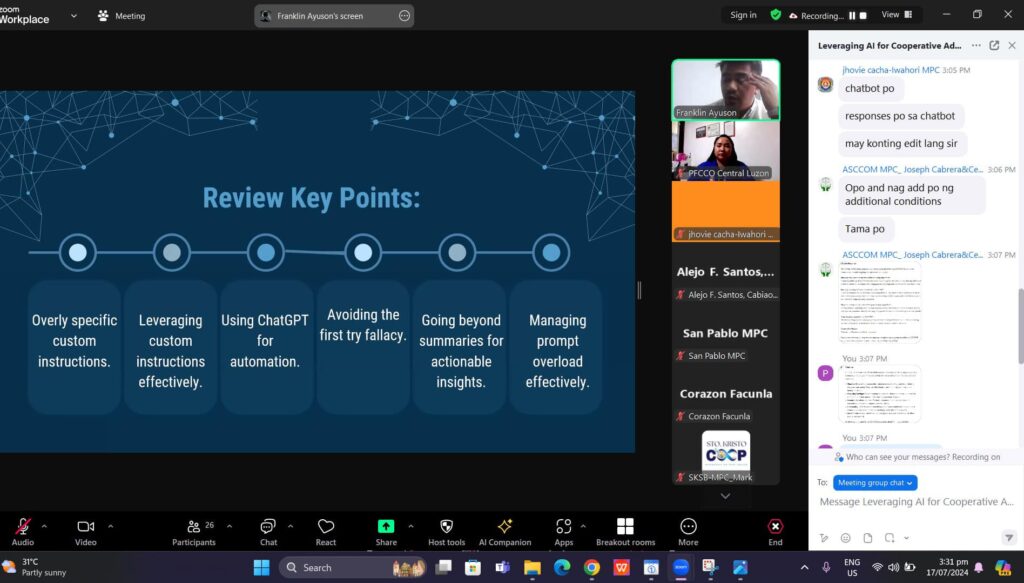
Task: Open File Explorer from taskbar
Action: [532, 567]
